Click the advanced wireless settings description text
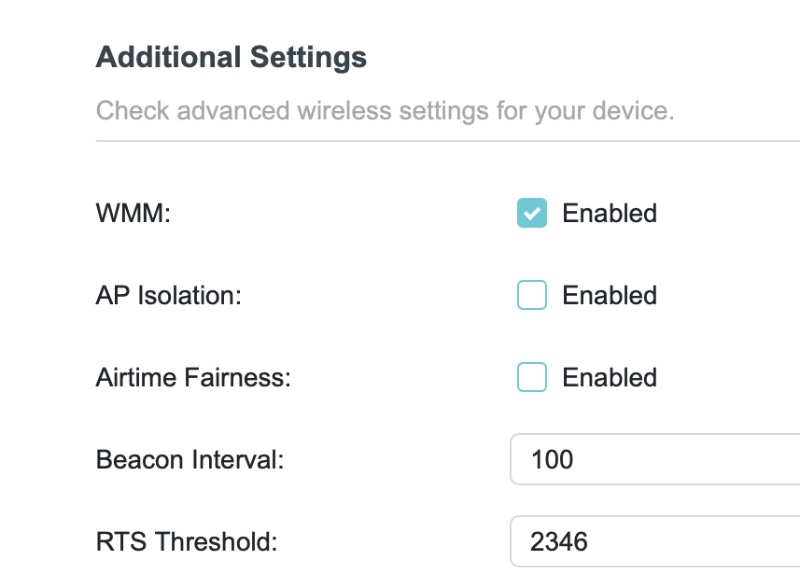This screenshot has width=800, height=588. click(x=385, y=110)
